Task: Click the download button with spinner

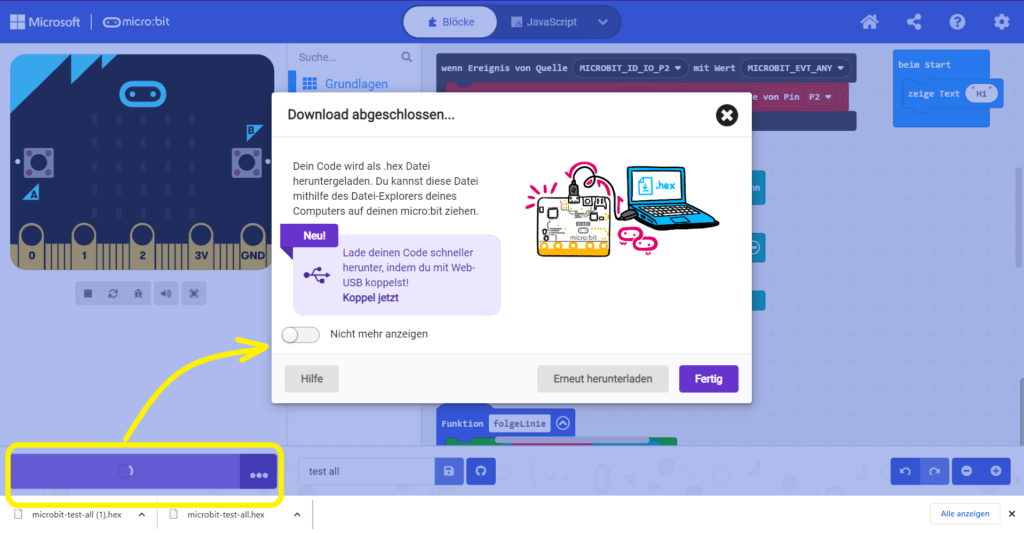Action: click(x=125, y=471)
